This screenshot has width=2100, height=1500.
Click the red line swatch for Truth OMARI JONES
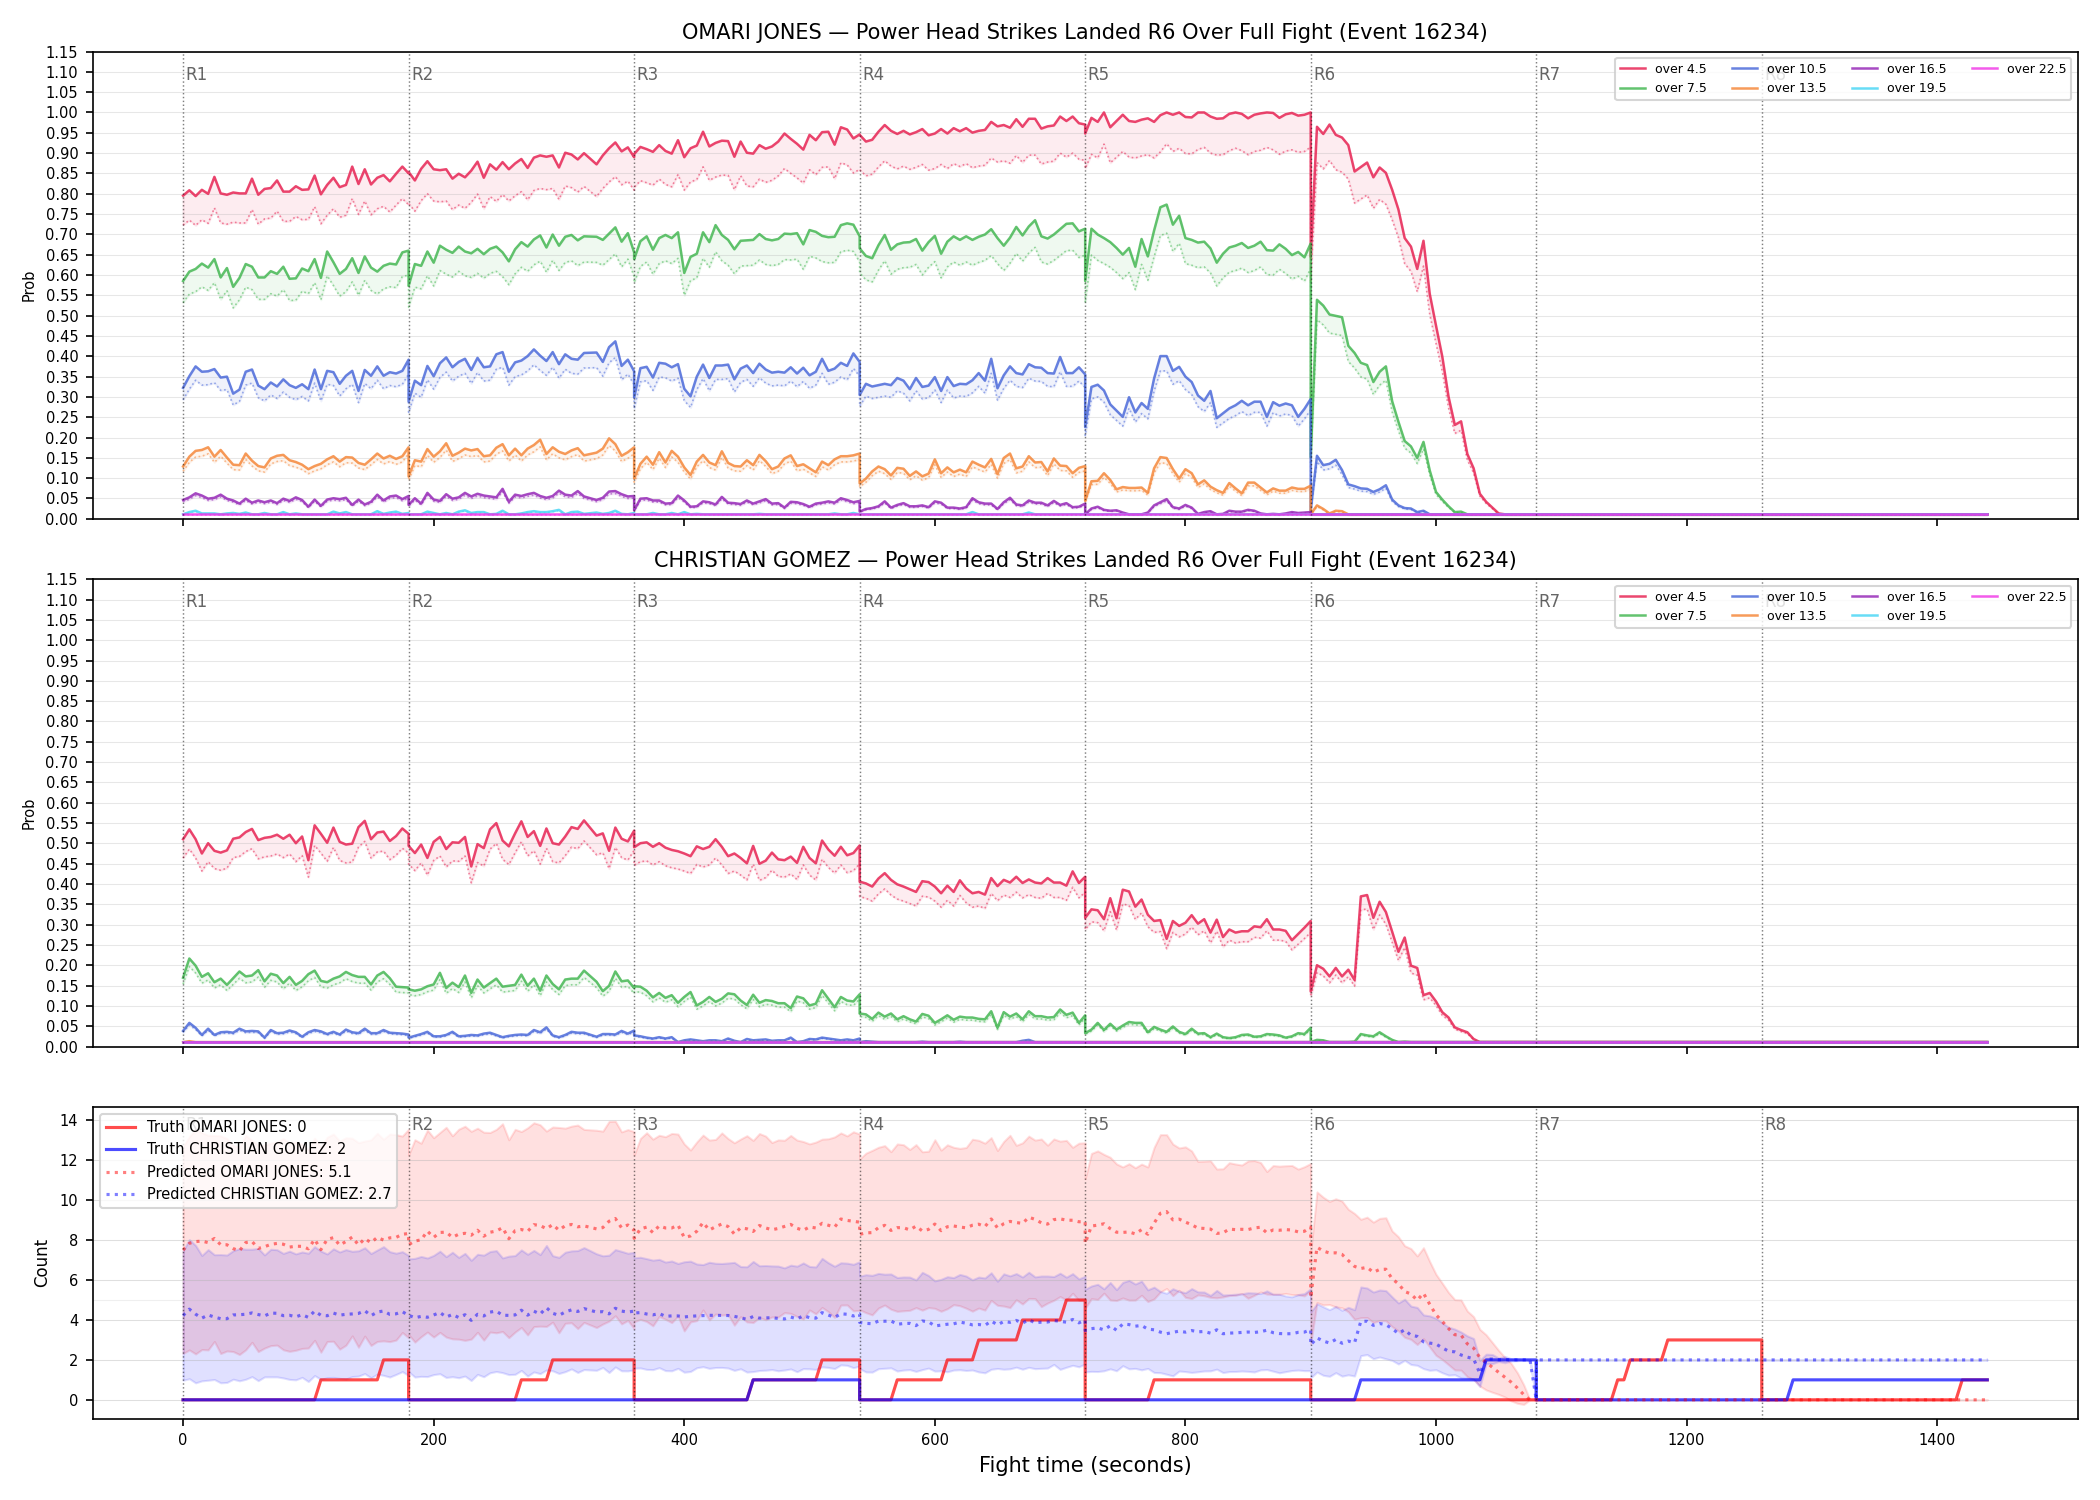pos(121,1127)
